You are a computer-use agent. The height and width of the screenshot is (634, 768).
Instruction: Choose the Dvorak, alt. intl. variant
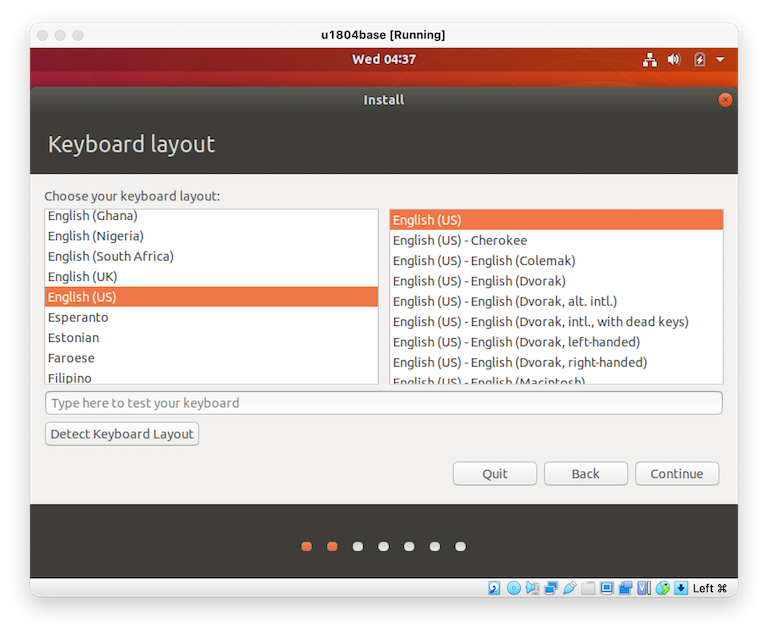[556, 301]
